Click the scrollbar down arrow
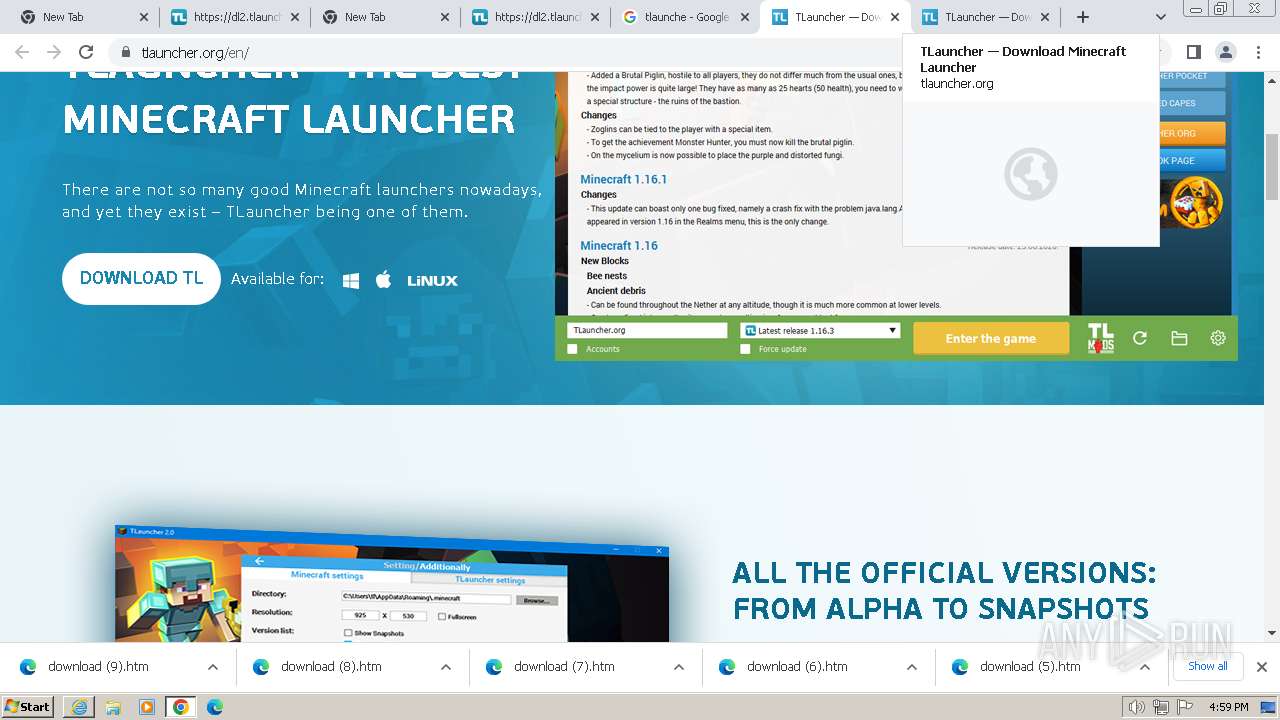 click(1272, 632)
